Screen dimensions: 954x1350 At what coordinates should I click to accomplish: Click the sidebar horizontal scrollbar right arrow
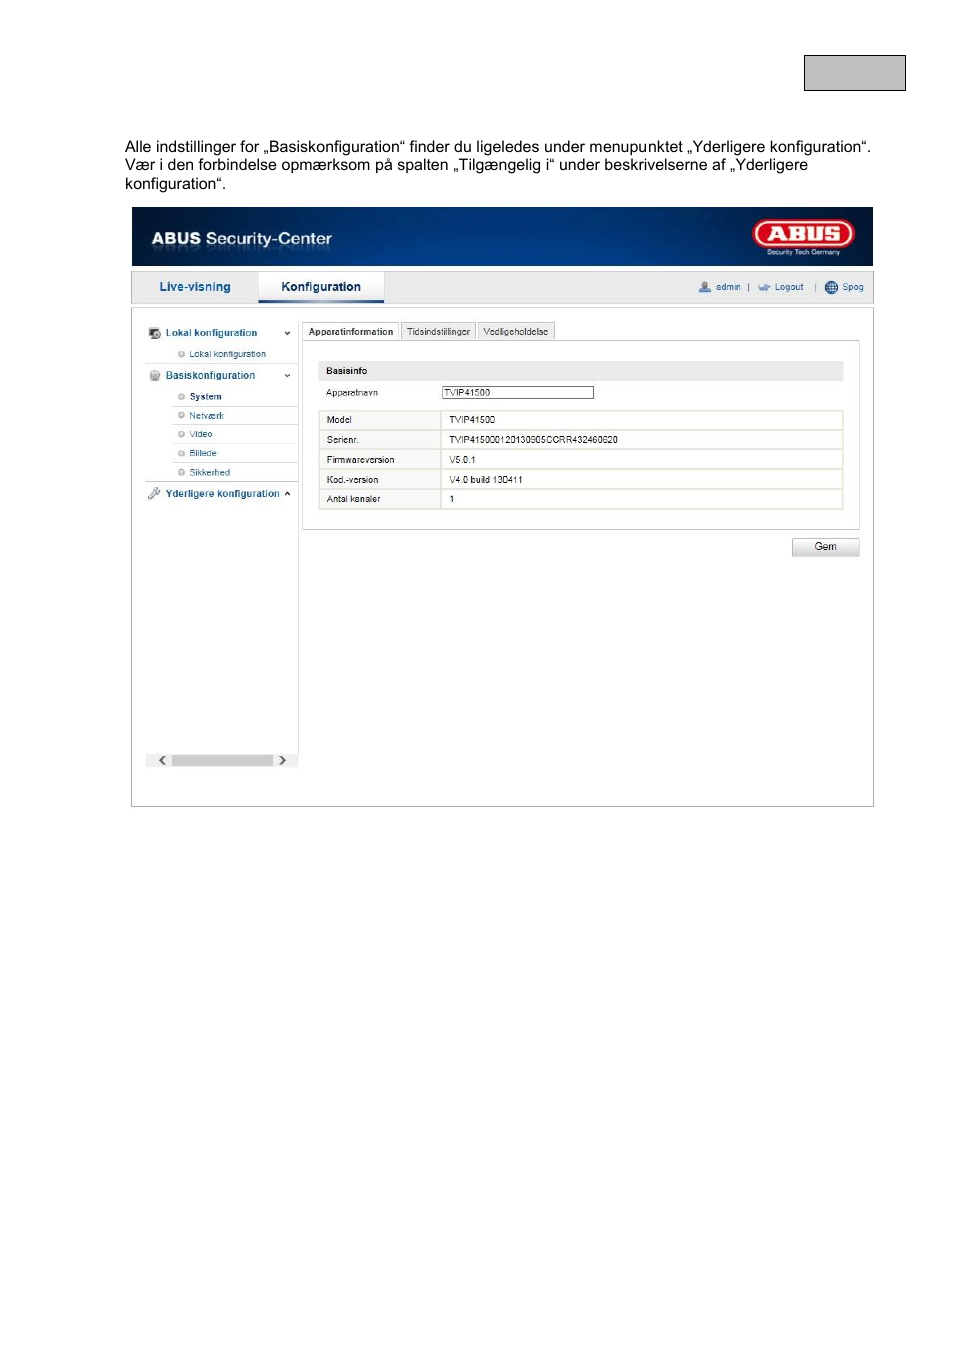point(282,760)
